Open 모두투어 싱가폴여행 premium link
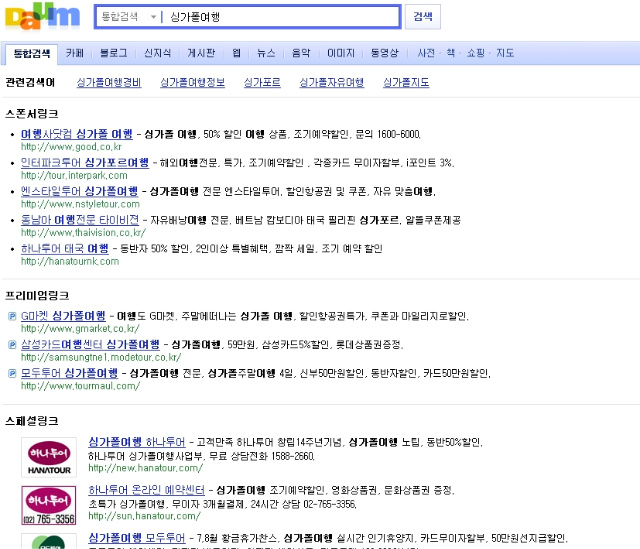The image size is (640, 549). click(x=69, y=373)
